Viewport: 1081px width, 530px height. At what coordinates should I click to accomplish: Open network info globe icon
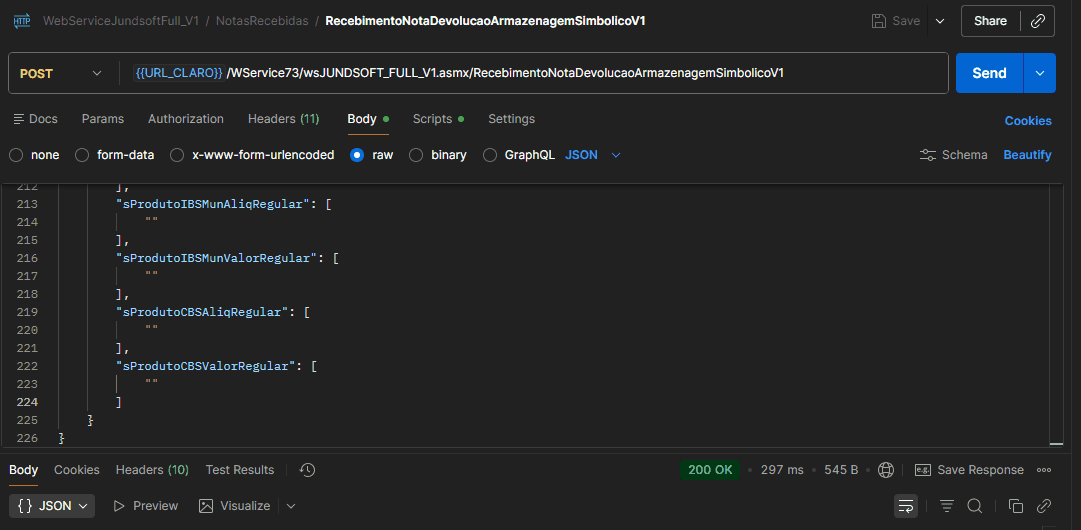885,470
